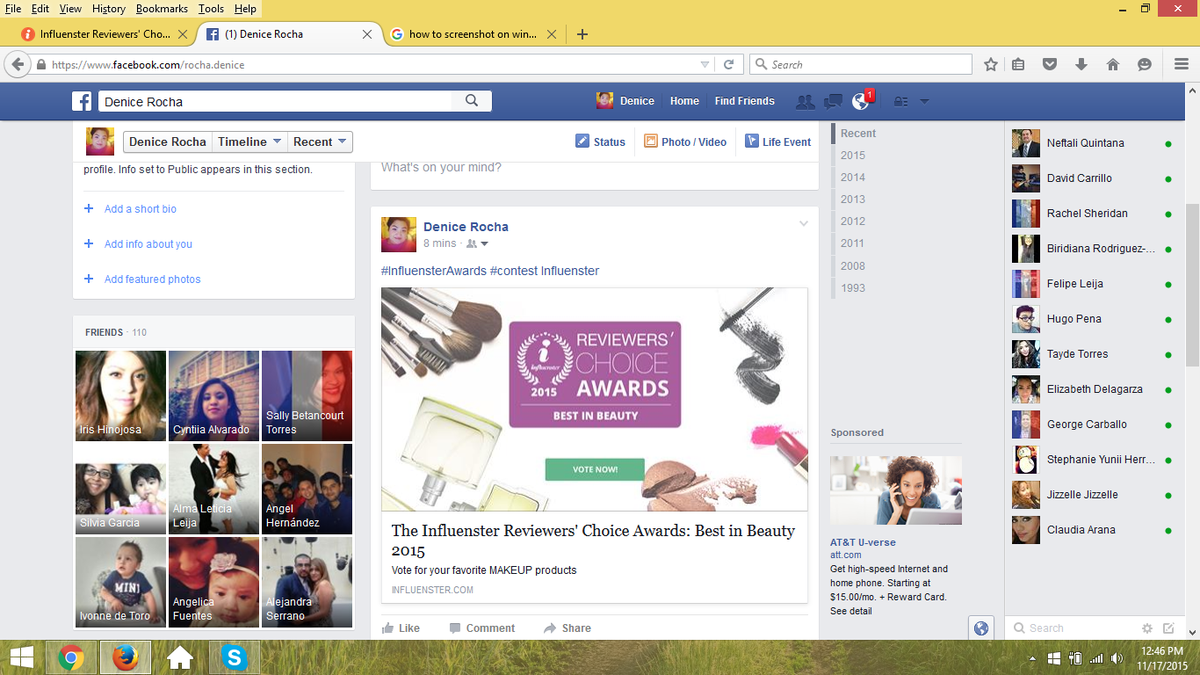This screenshot has height=675, width=1200.
Task: Click the Status composer icon
Action: pos(582,142)
